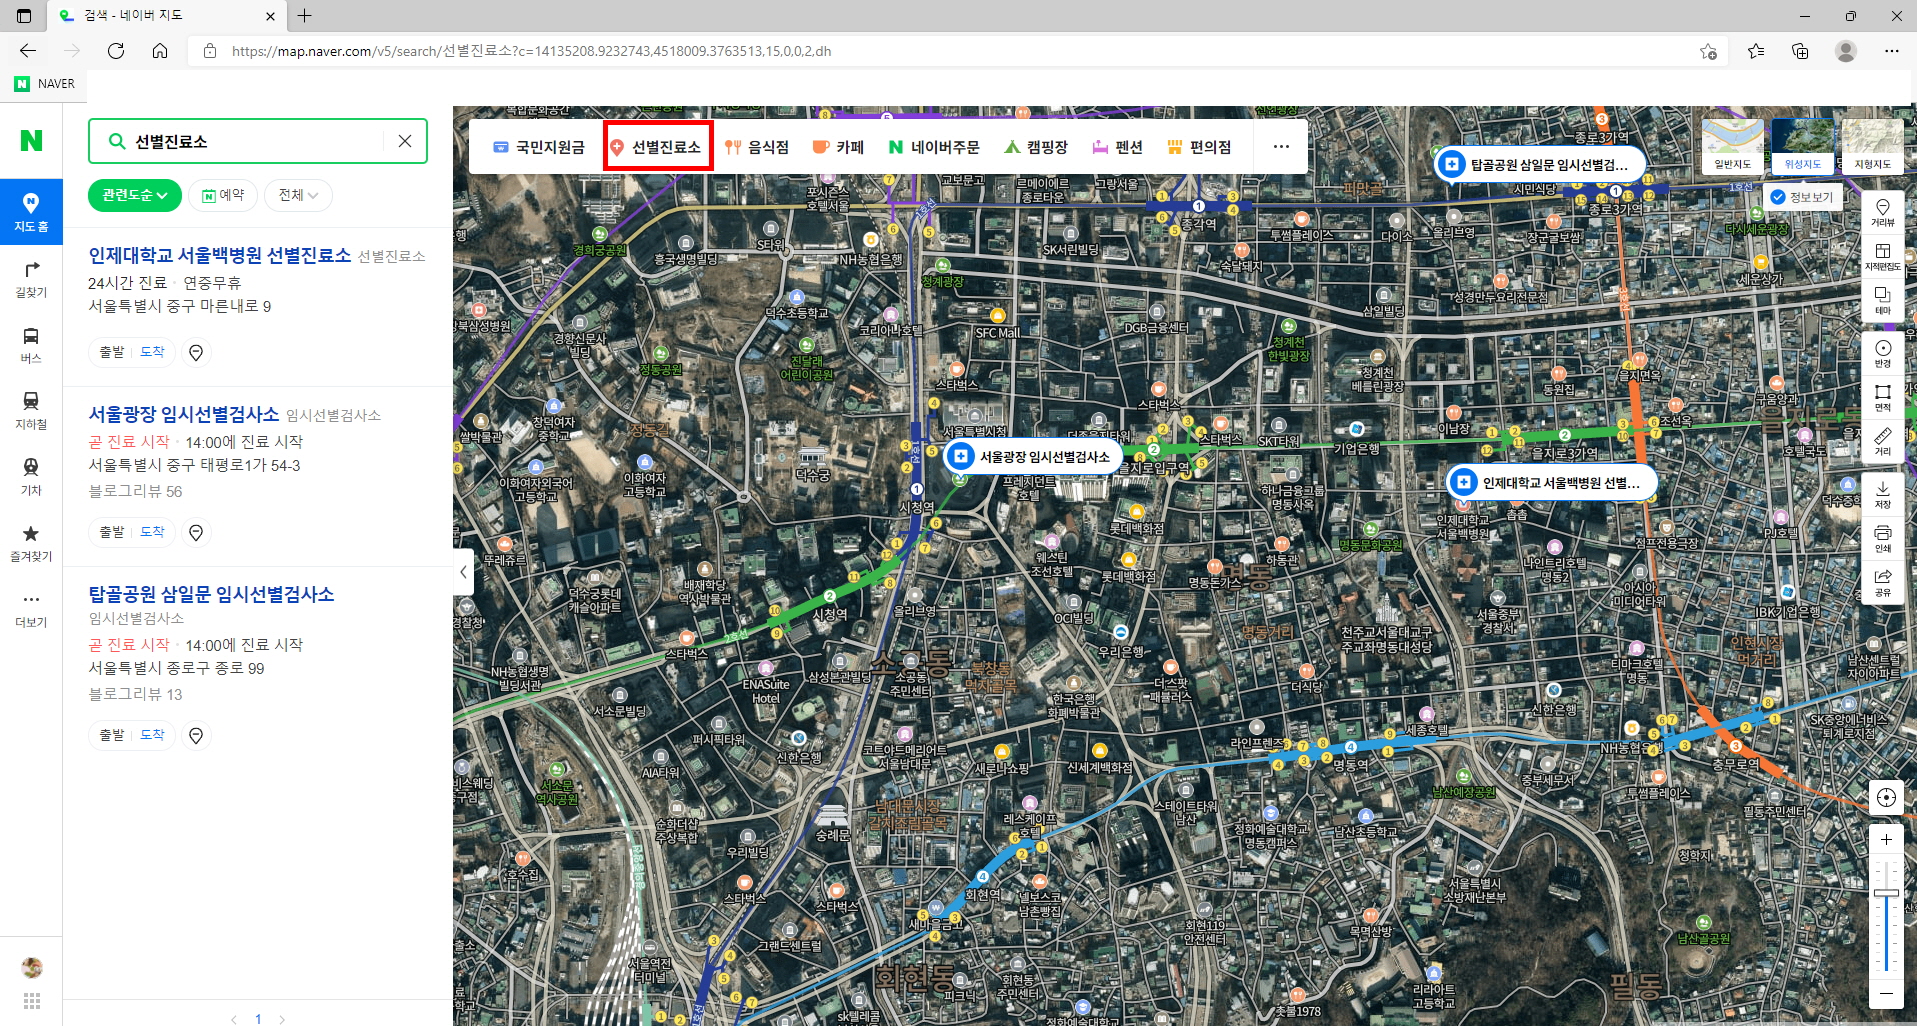Open the 관련도순 sort dropdown

[x=135, y=195]
